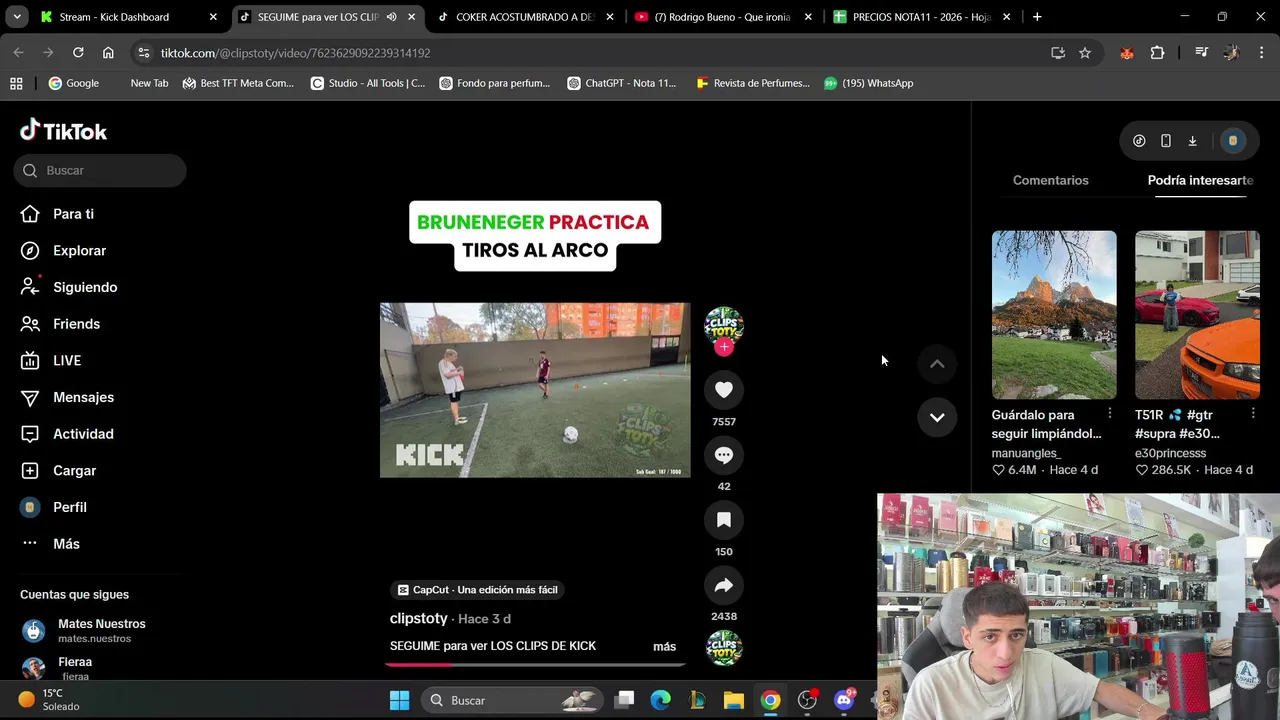The width and height of the screenshot is (1280, 720).
Task: Click the video player frame
Action: [x=535, y=390]
